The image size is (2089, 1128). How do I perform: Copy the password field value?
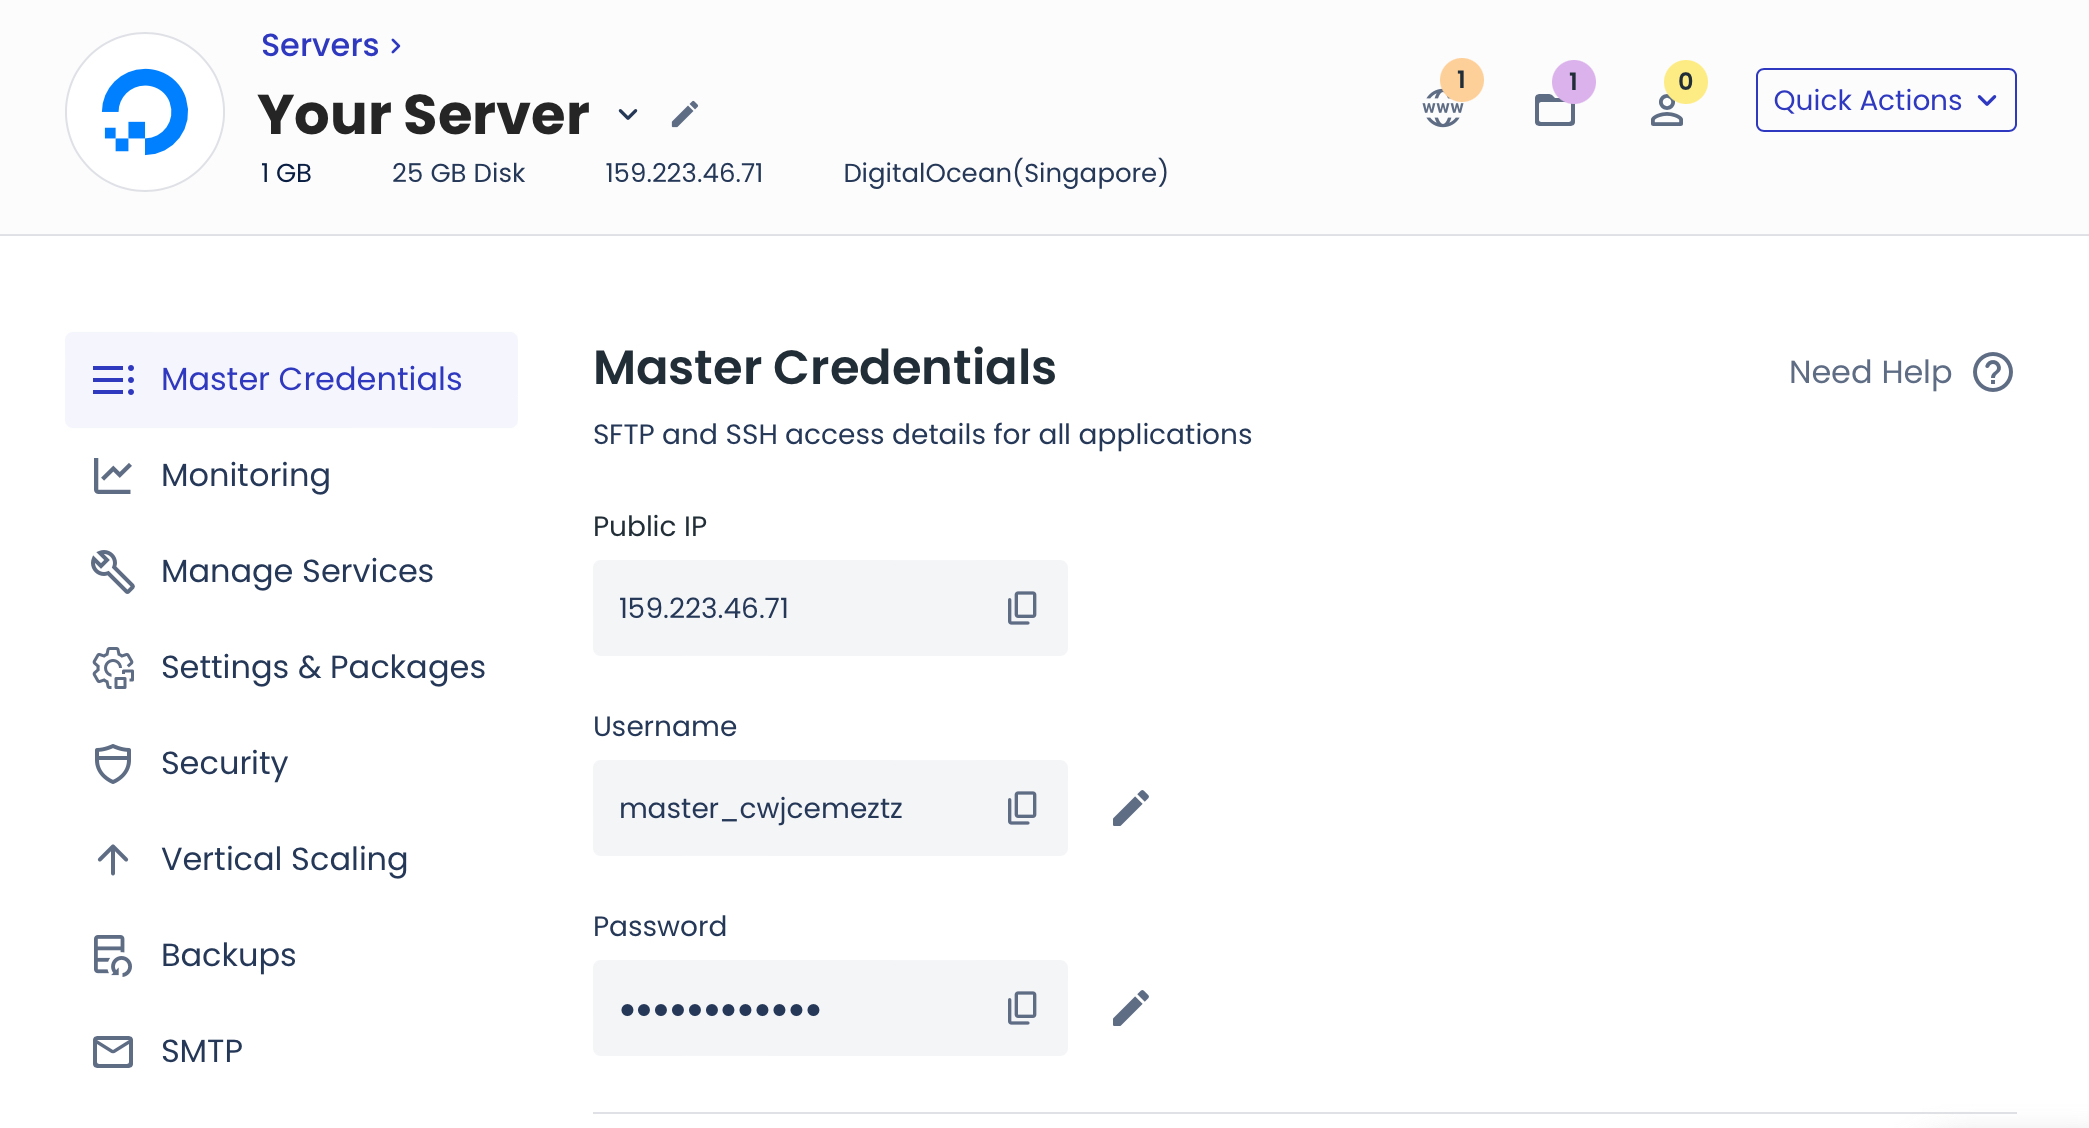(x=1022, y=1008)
